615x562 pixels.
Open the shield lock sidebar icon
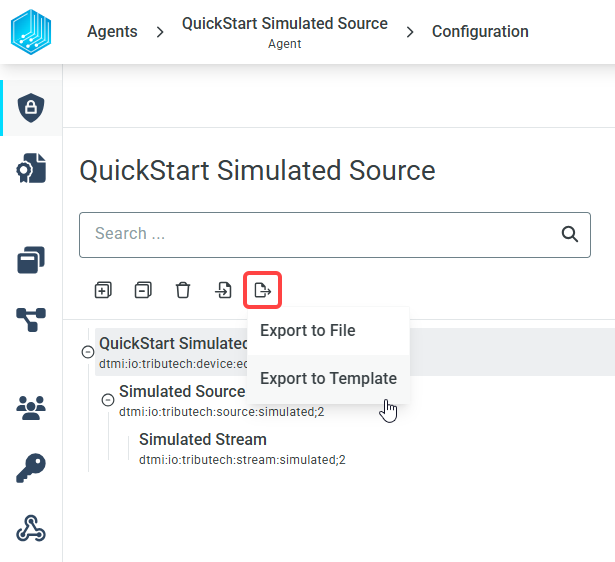pyautogui.click(x=31, y=108)
